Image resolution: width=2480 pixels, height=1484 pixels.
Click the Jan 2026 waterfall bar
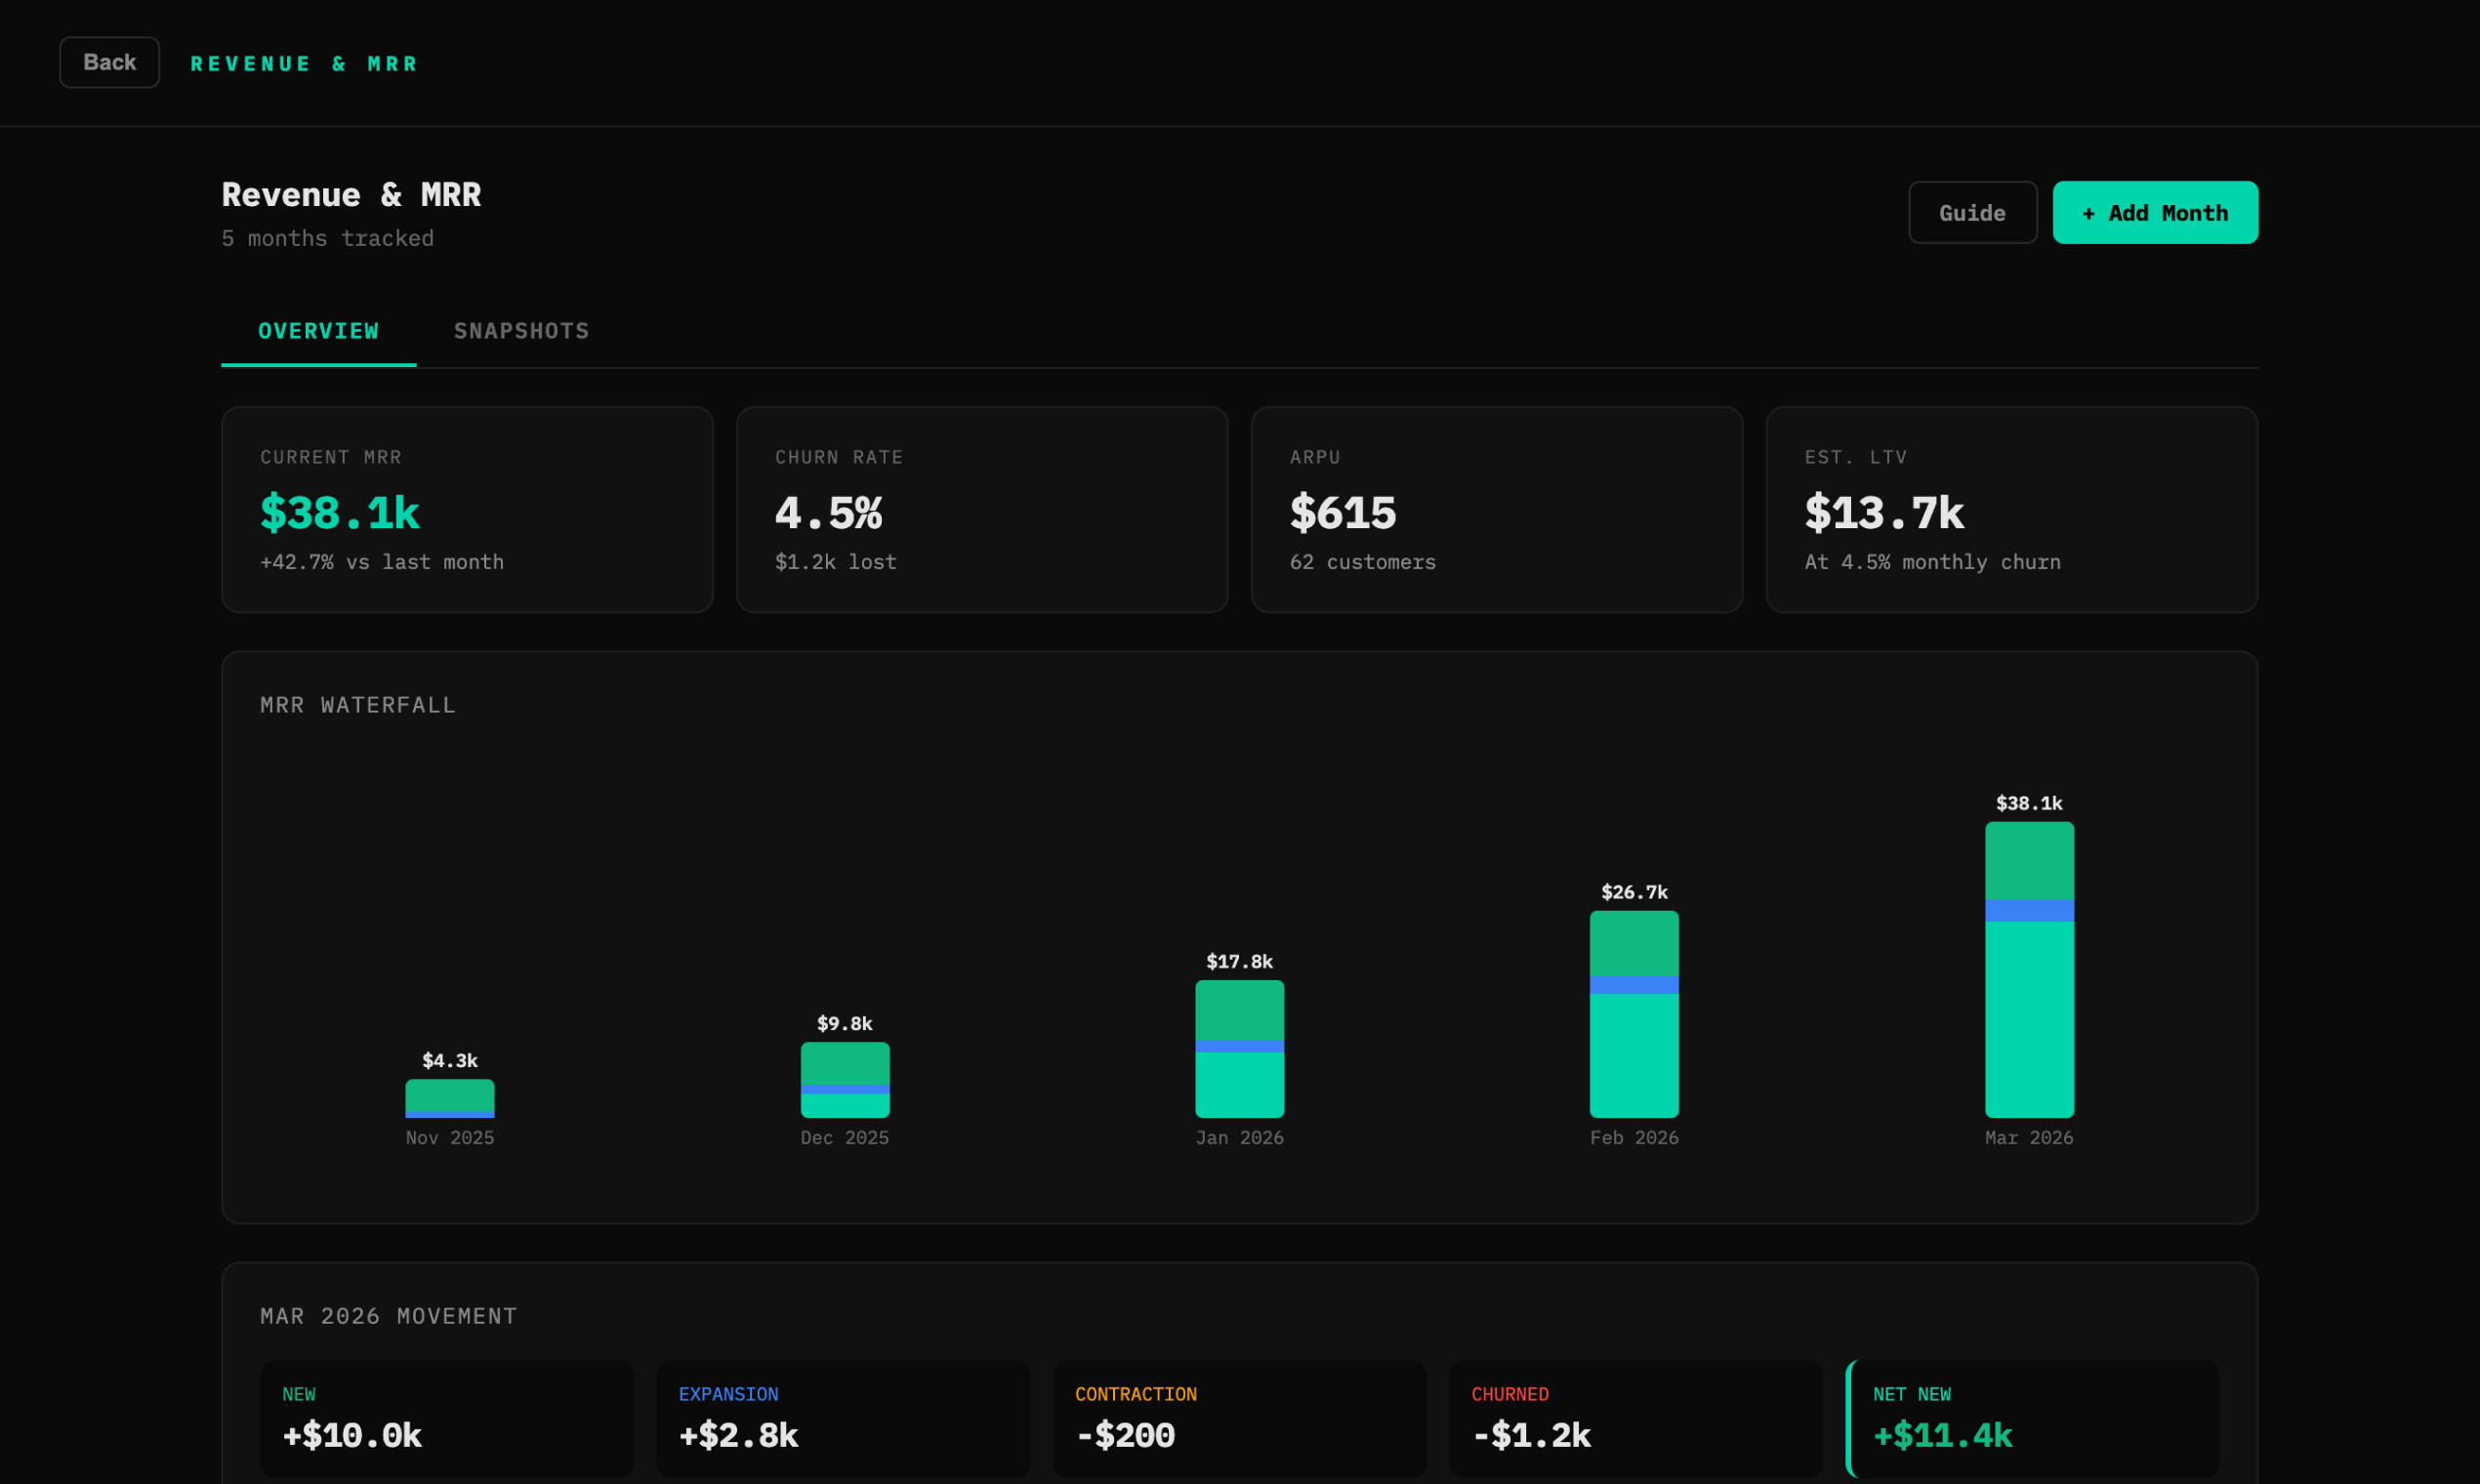pos(1239,1048)
